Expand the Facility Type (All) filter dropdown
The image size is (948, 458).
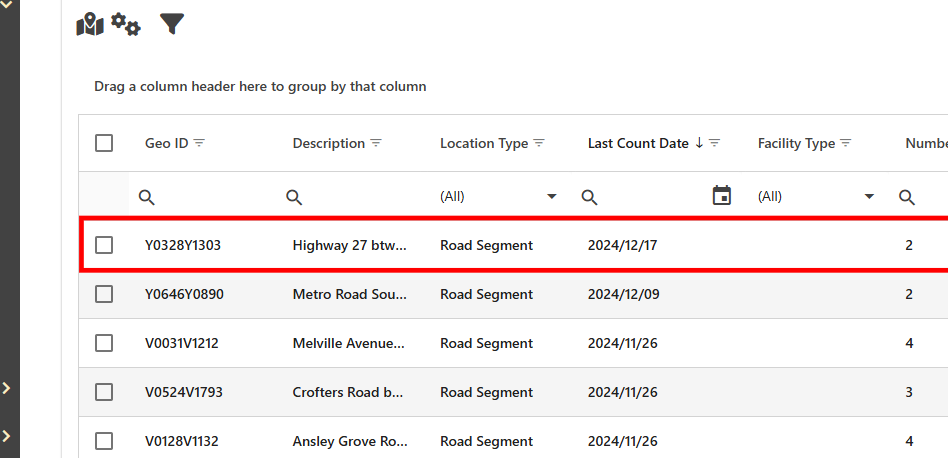click(869, 197)
